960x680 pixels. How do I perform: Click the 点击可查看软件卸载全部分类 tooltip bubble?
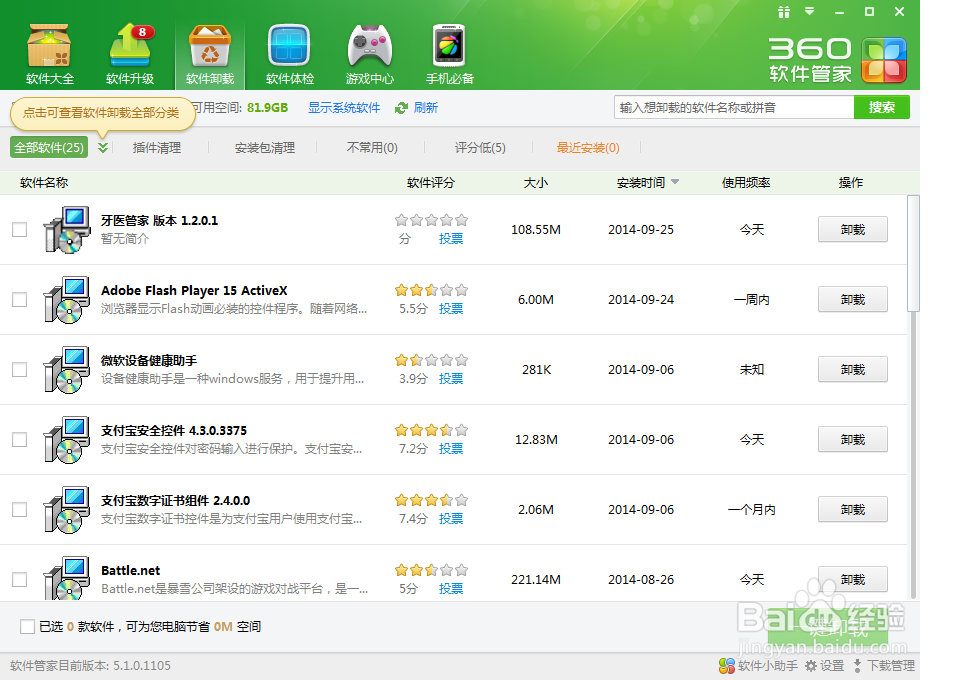(x=103, y=113)
